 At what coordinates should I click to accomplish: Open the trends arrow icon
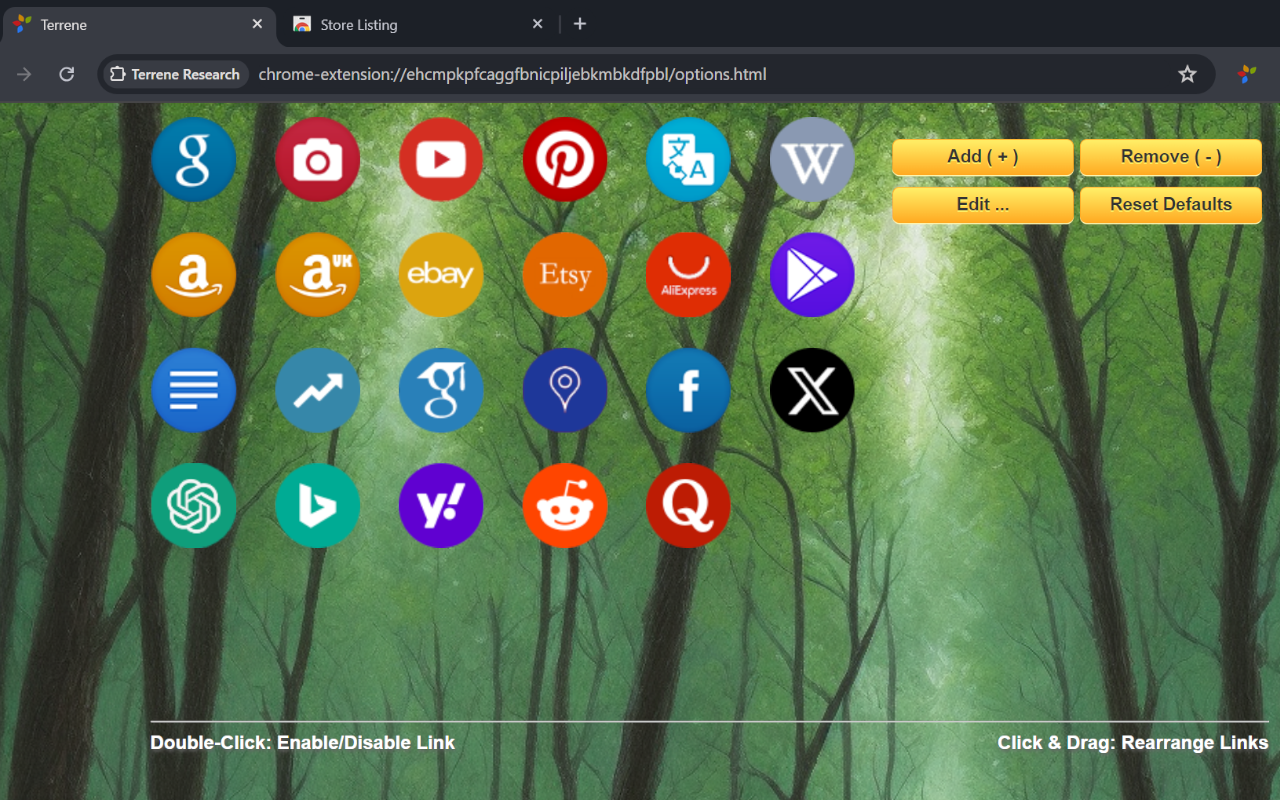pyautogui.click(x=317, y=390)
